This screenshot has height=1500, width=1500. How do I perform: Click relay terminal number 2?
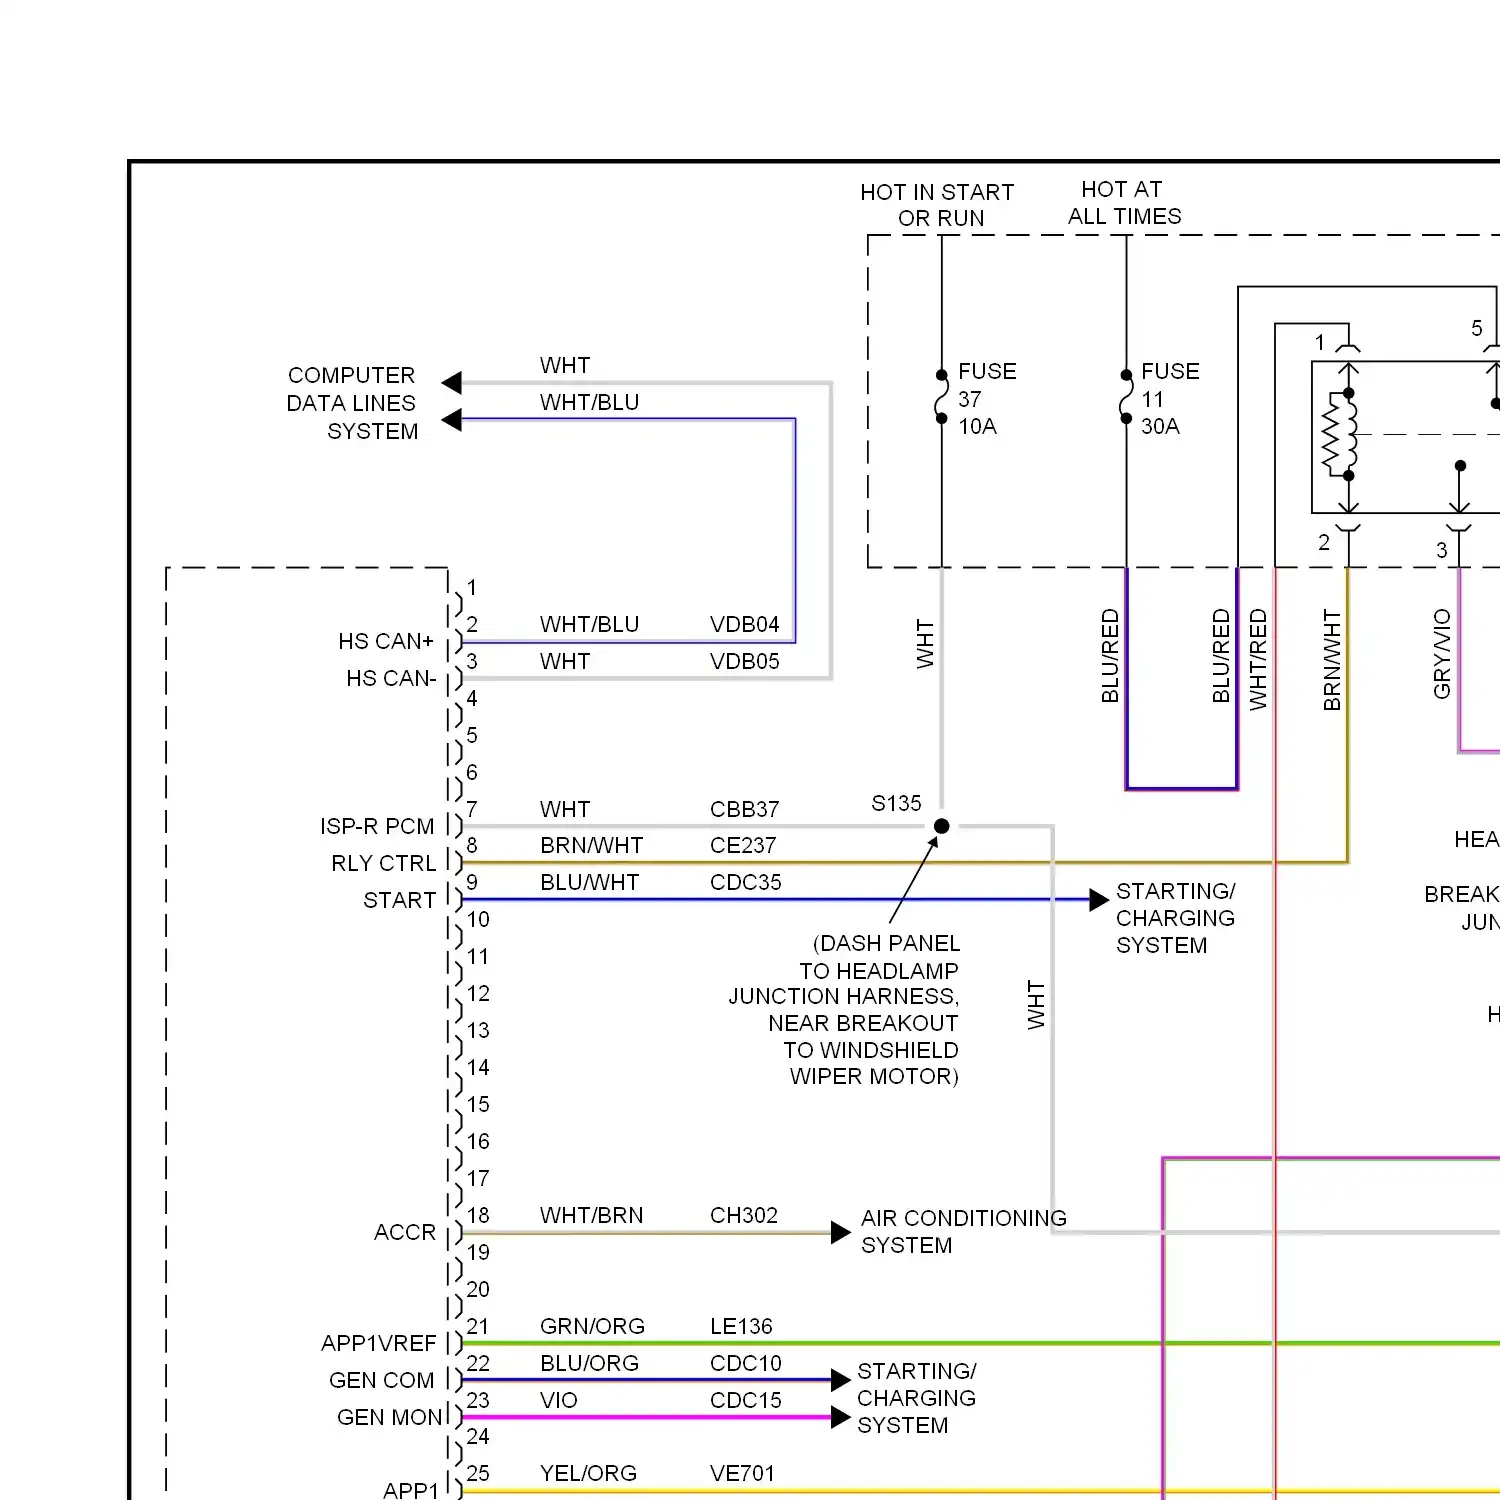click(x=1324, y=543)
